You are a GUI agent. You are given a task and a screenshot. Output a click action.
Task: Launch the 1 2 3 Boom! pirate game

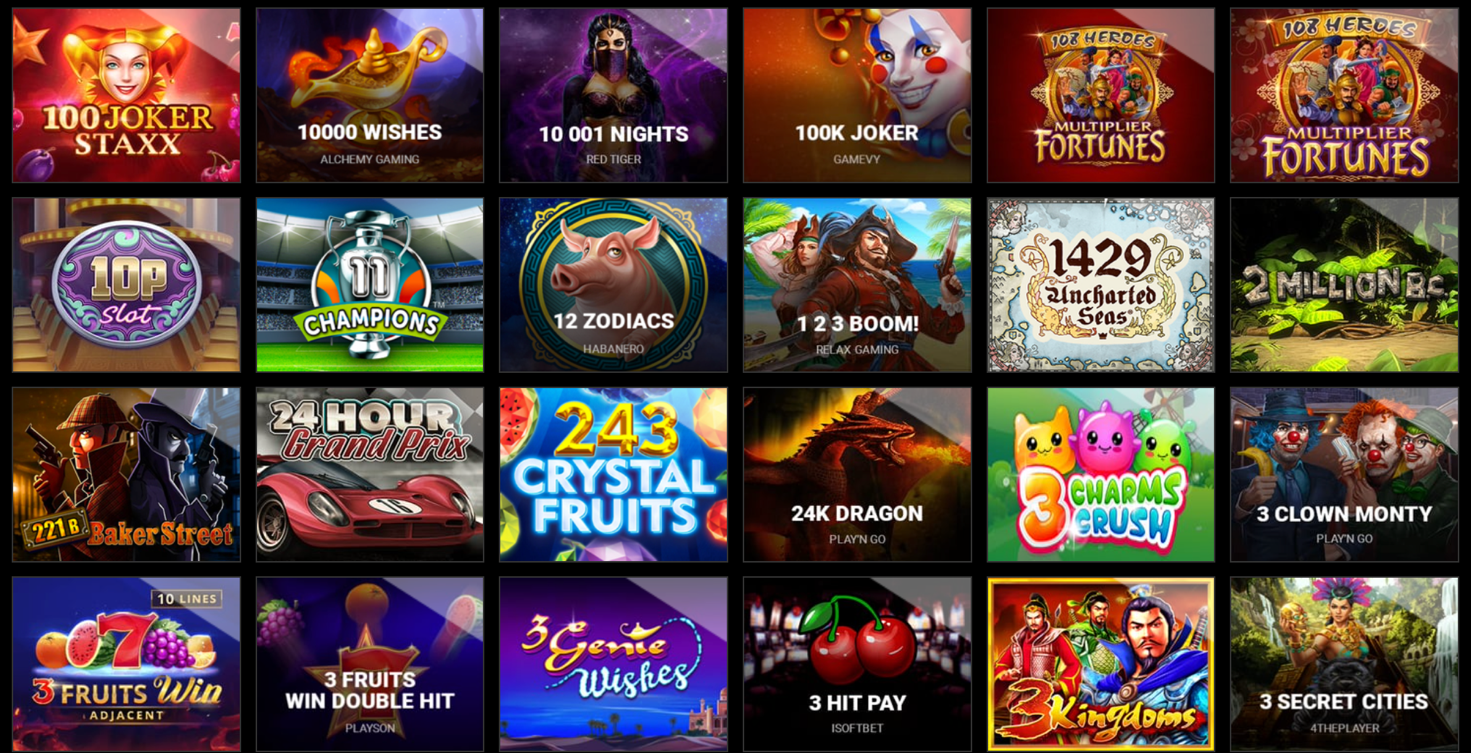(x=857, y=285)
